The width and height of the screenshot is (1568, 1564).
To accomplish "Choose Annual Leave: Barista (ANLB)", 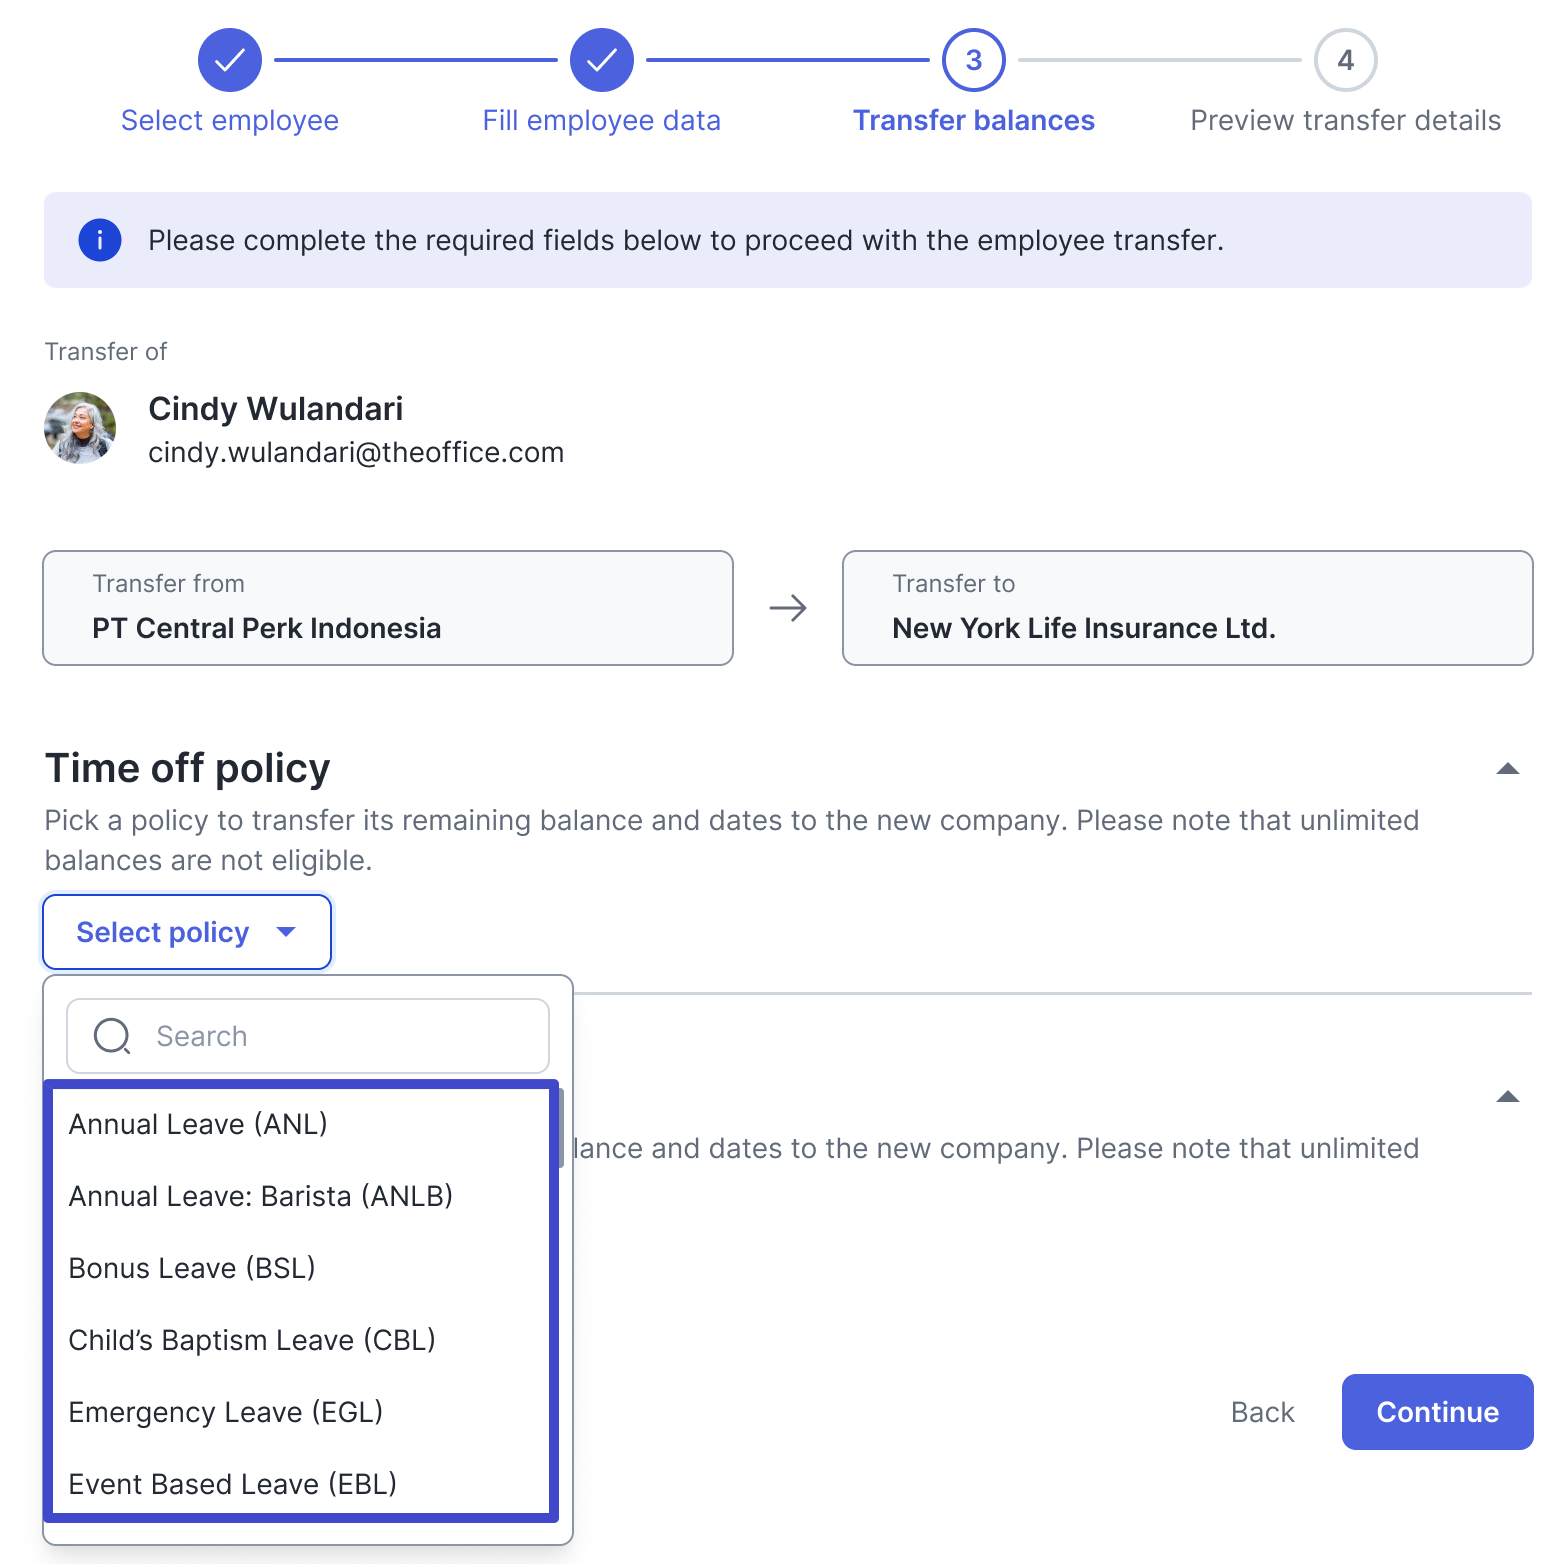I will click(x=300, y=1196).
